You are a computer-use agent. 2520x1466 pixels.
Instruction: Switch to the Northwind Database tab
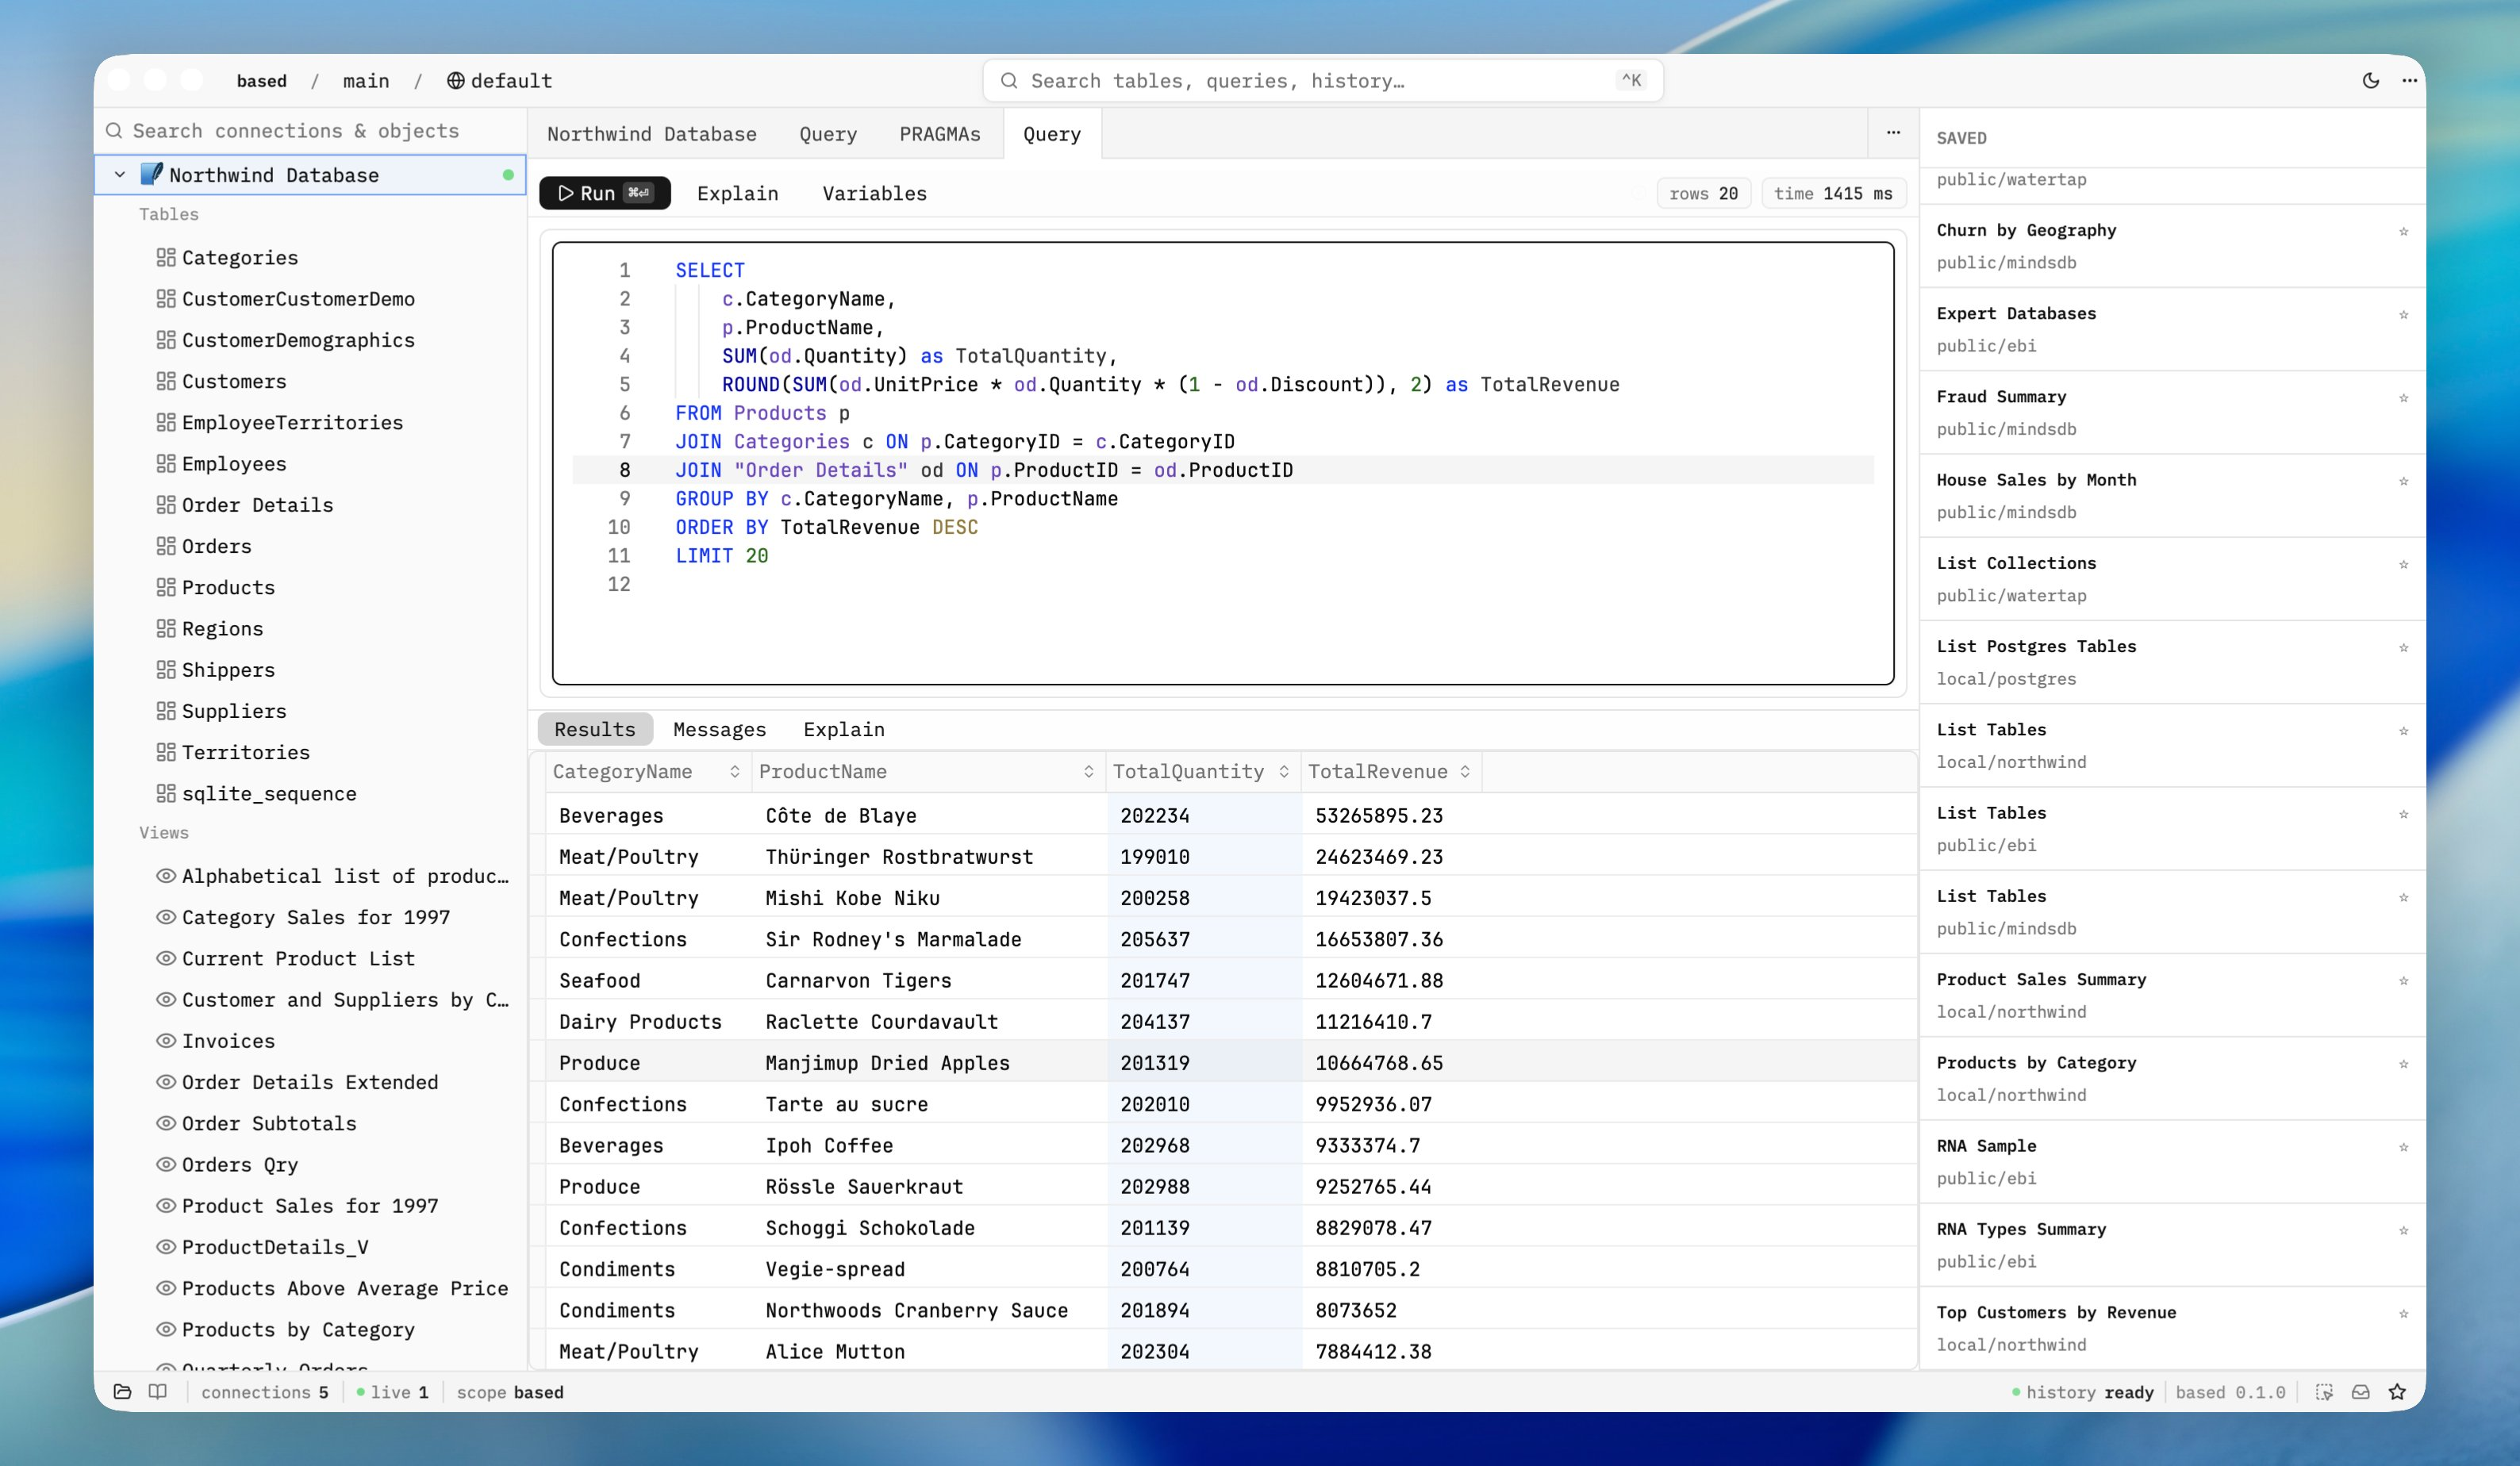click(651, 134)
